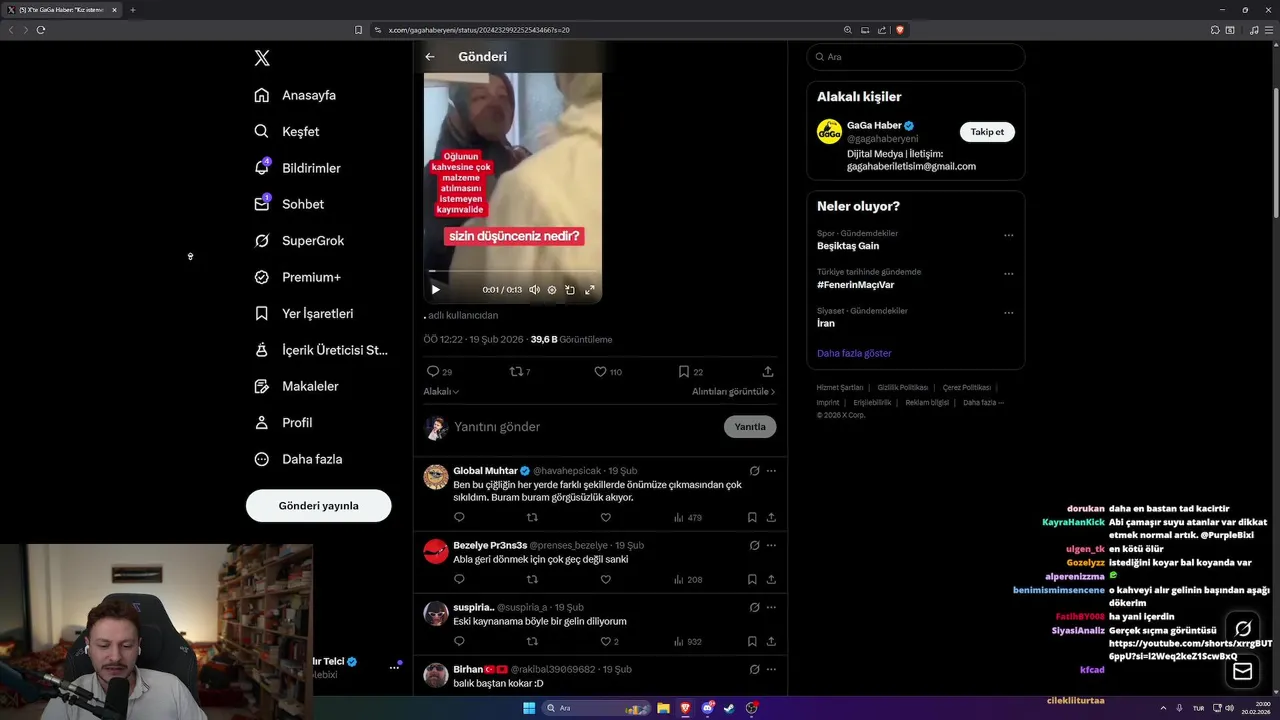Open Yer İşaretleri bookmarks page
The image size is (1280, 720).
(x=303, y=313)
